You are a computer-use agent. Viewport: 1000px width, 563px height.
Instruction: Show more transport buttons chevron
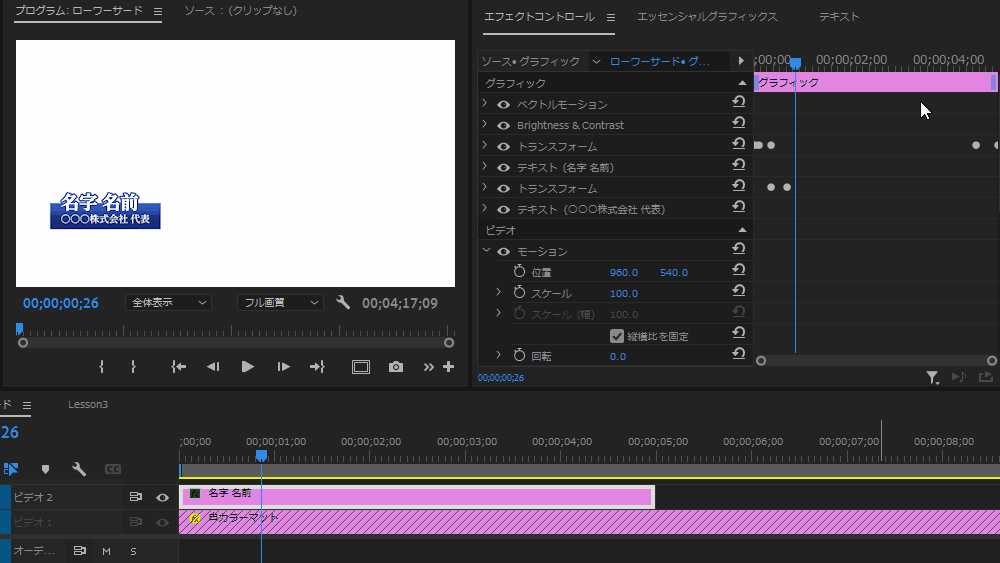point(429,367)
